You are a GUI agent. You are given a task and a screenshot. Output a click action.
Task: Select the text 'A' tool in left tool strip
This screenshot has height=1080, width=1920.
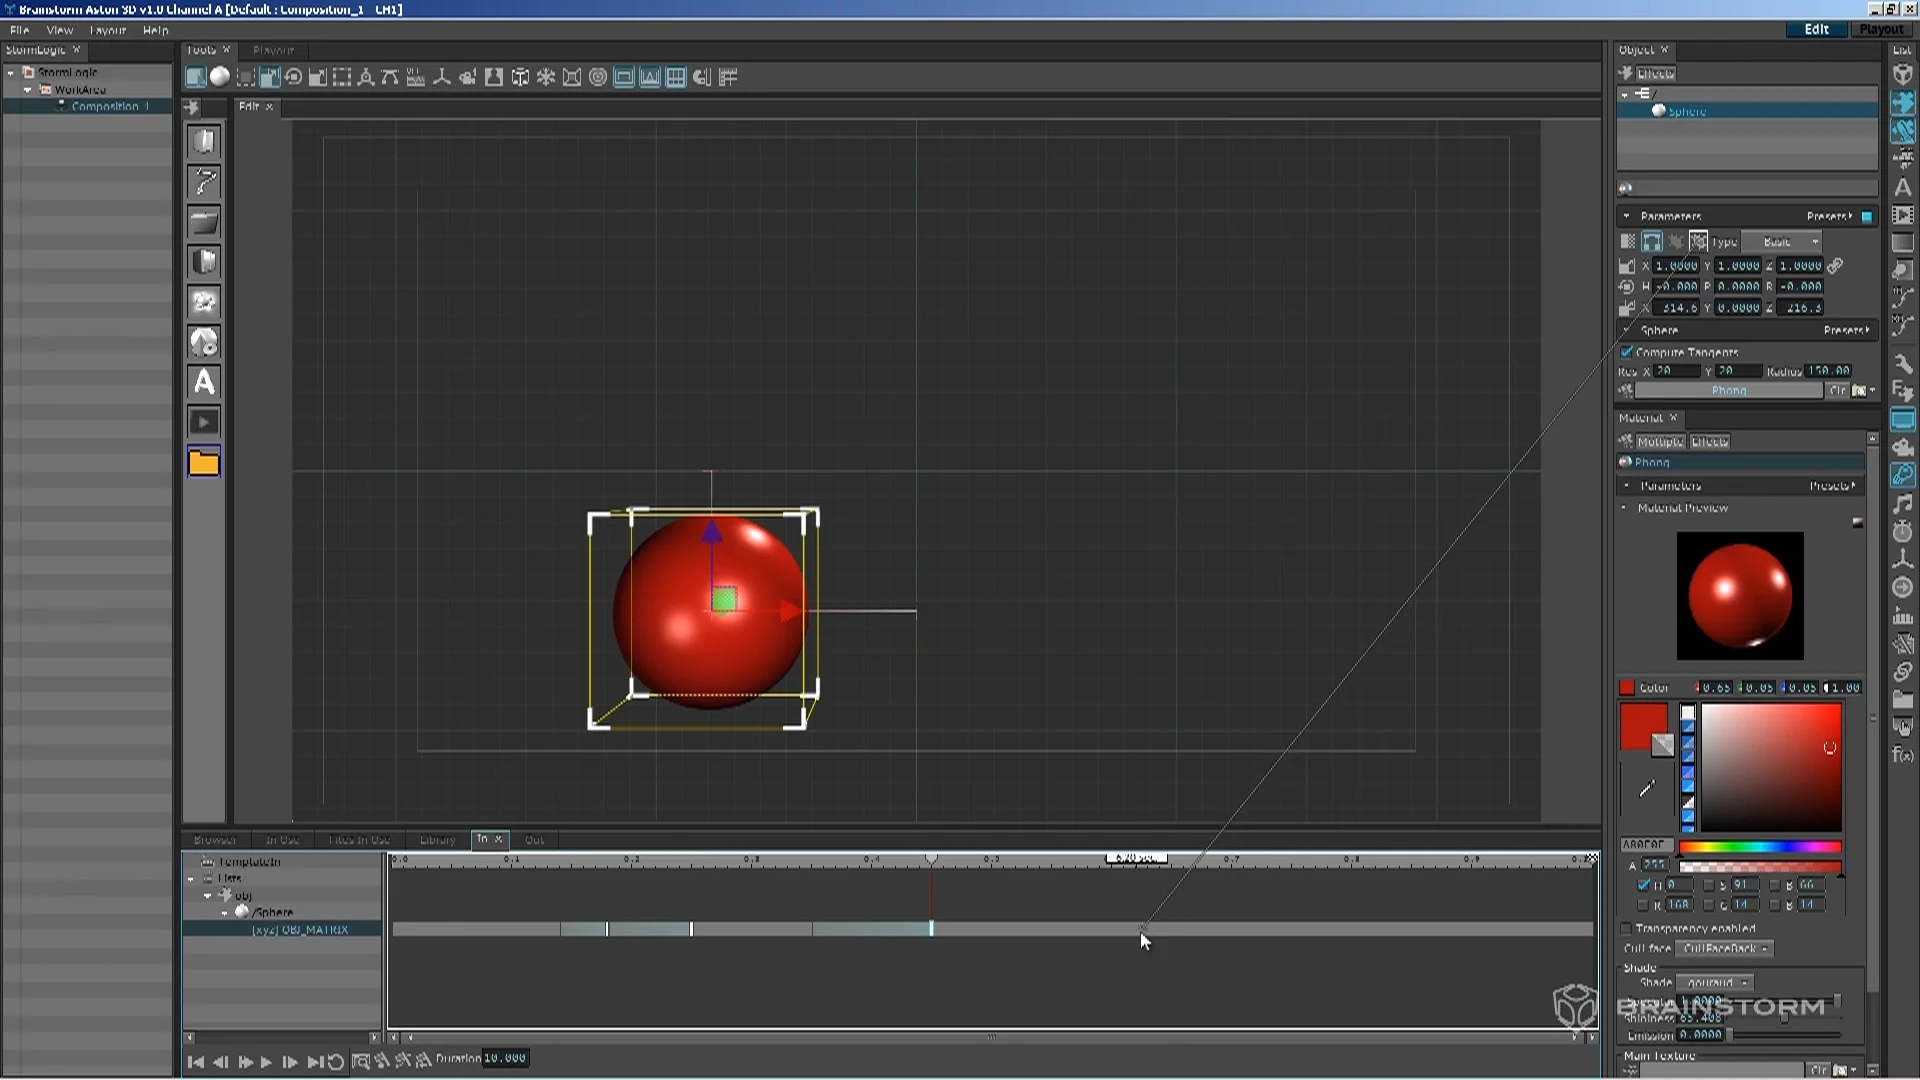pos(204,382)
